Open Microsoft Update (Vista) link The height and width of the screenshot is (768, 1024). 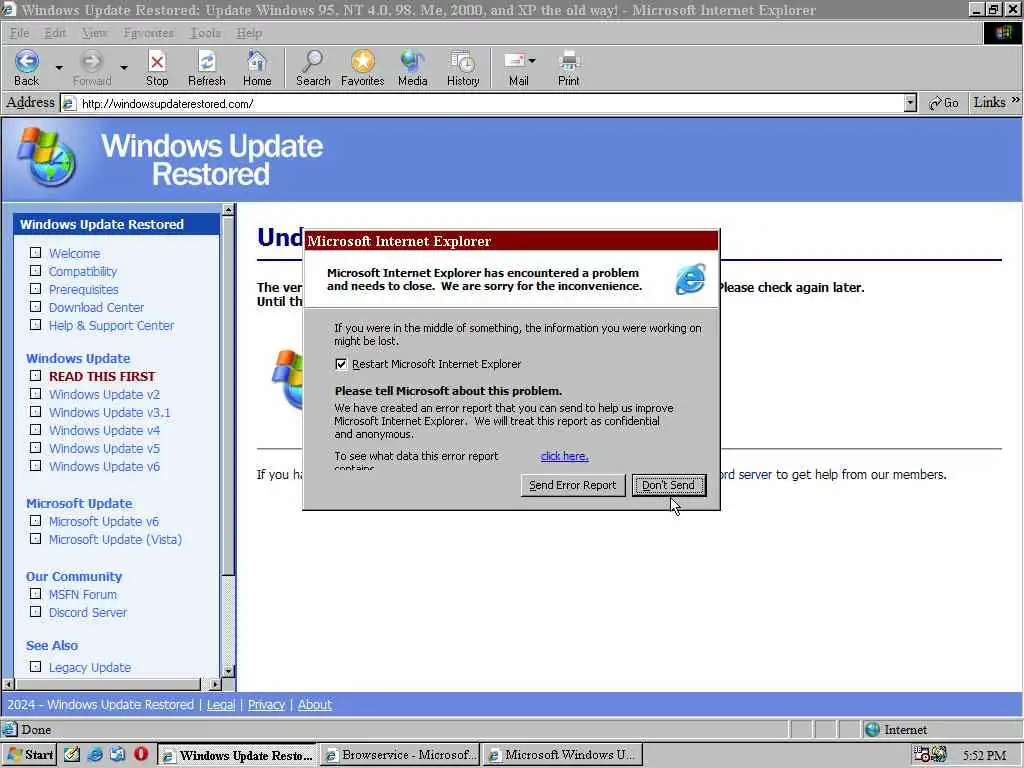(x=116, y=539)
